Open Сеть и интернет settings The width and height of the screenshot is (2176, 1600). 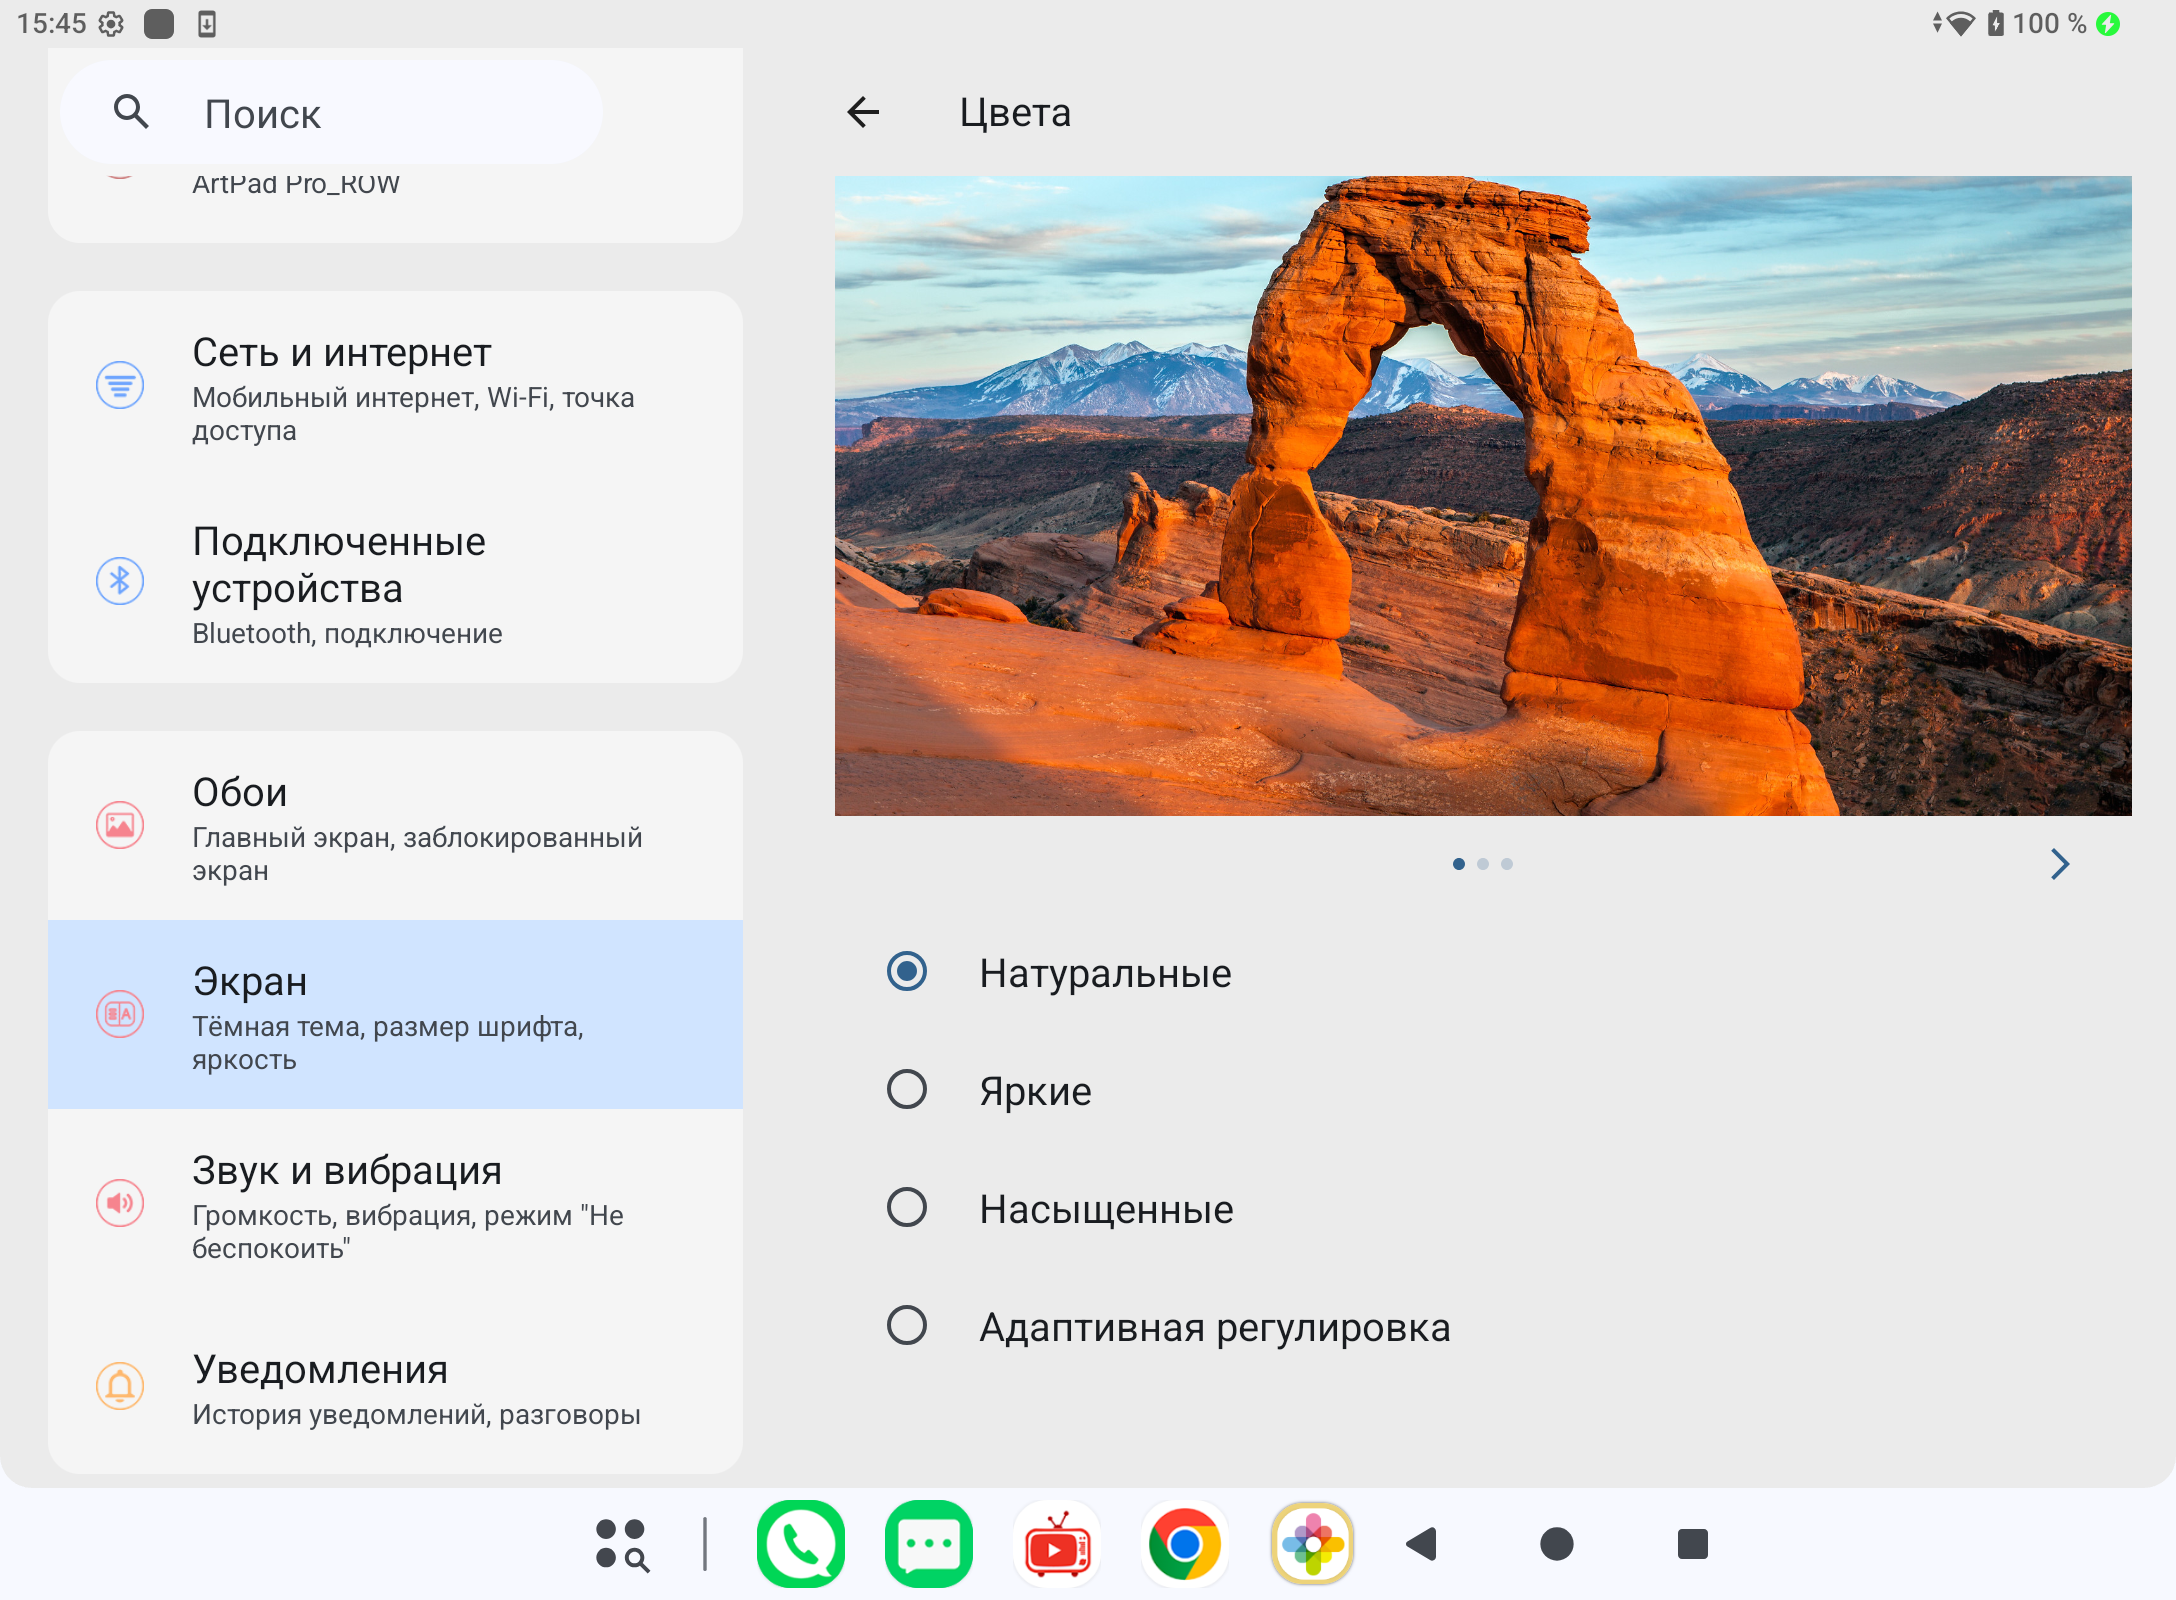point(395,388)
